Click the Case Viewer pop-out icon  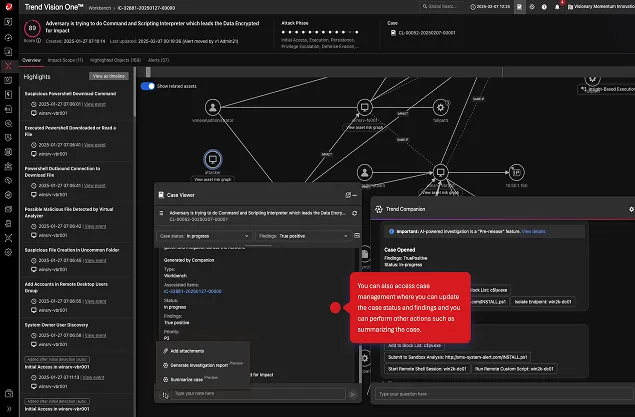click(x=346, y=195)
